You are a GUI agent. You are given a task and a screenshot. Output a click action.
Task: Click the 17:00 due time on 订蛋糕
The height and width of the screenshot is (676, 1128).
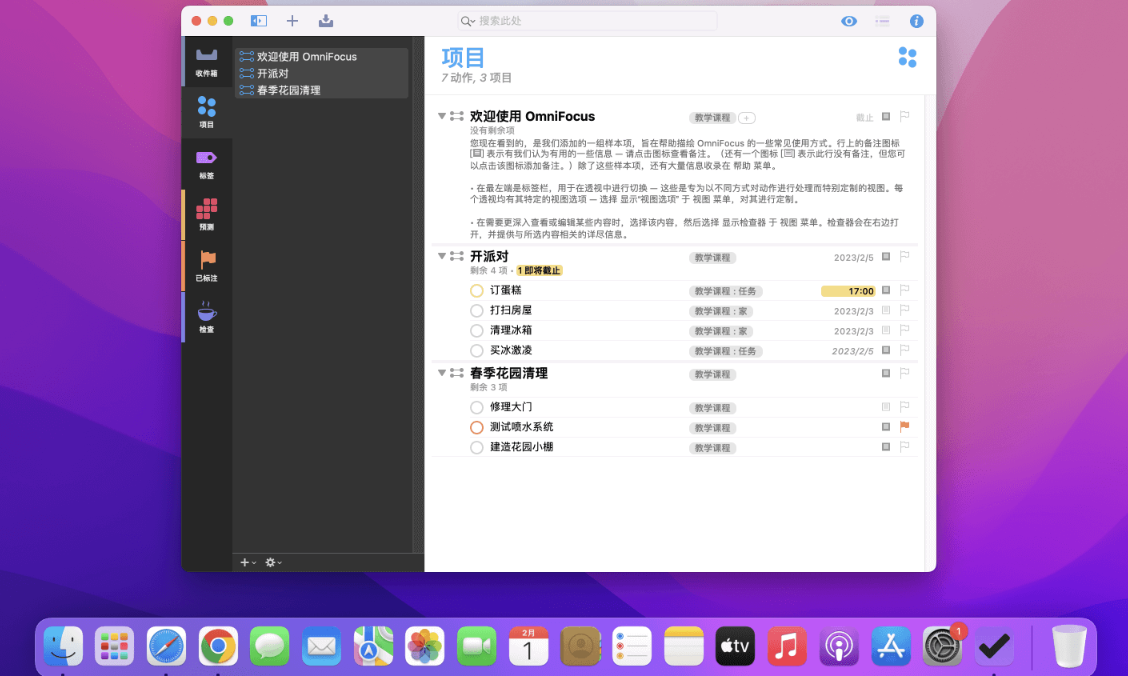pyautogui.click(x=848, y=291)
